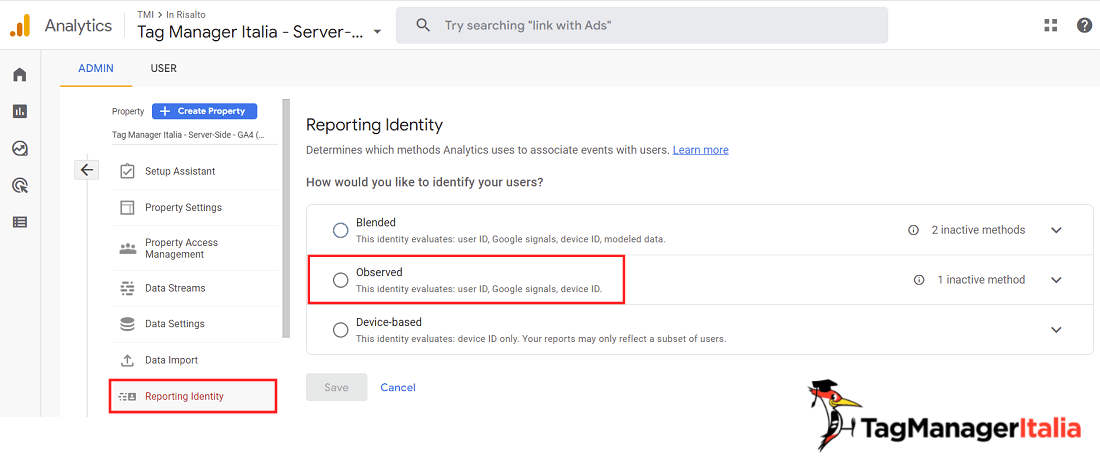Click the Google Analytics logo
The image size is (1100, 470).
(20, 26)
